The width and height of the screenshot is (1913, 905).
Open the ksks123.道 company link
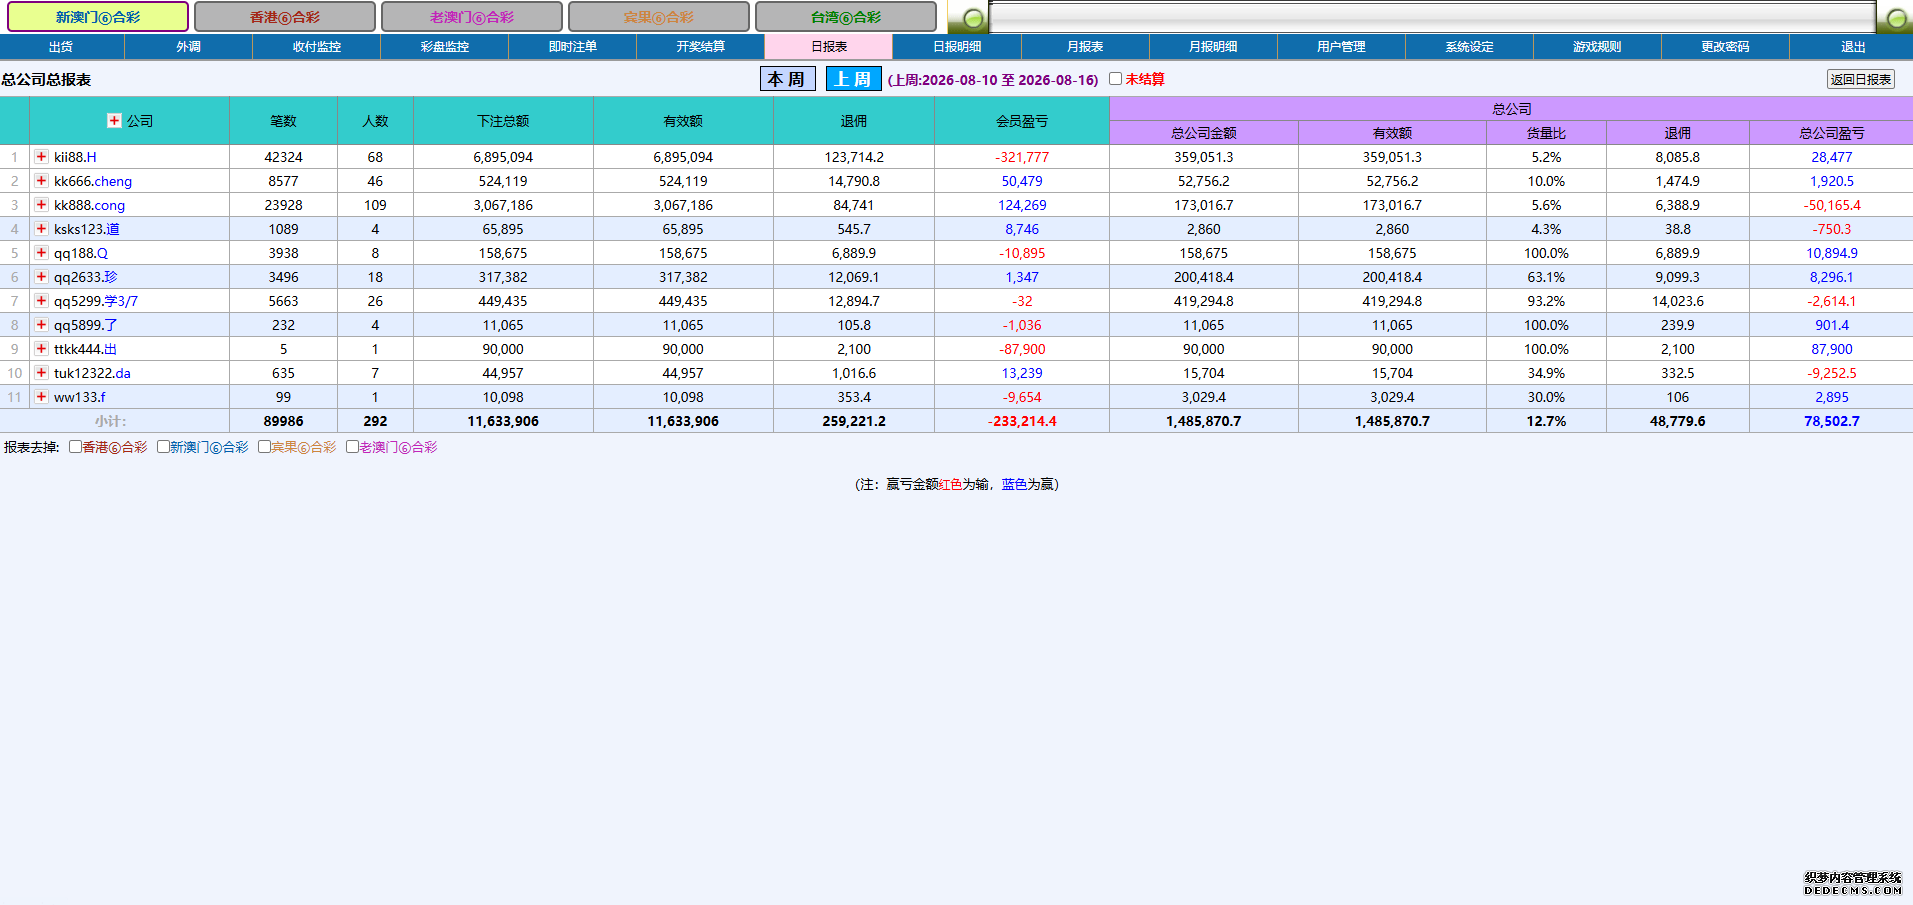point(87,229)
